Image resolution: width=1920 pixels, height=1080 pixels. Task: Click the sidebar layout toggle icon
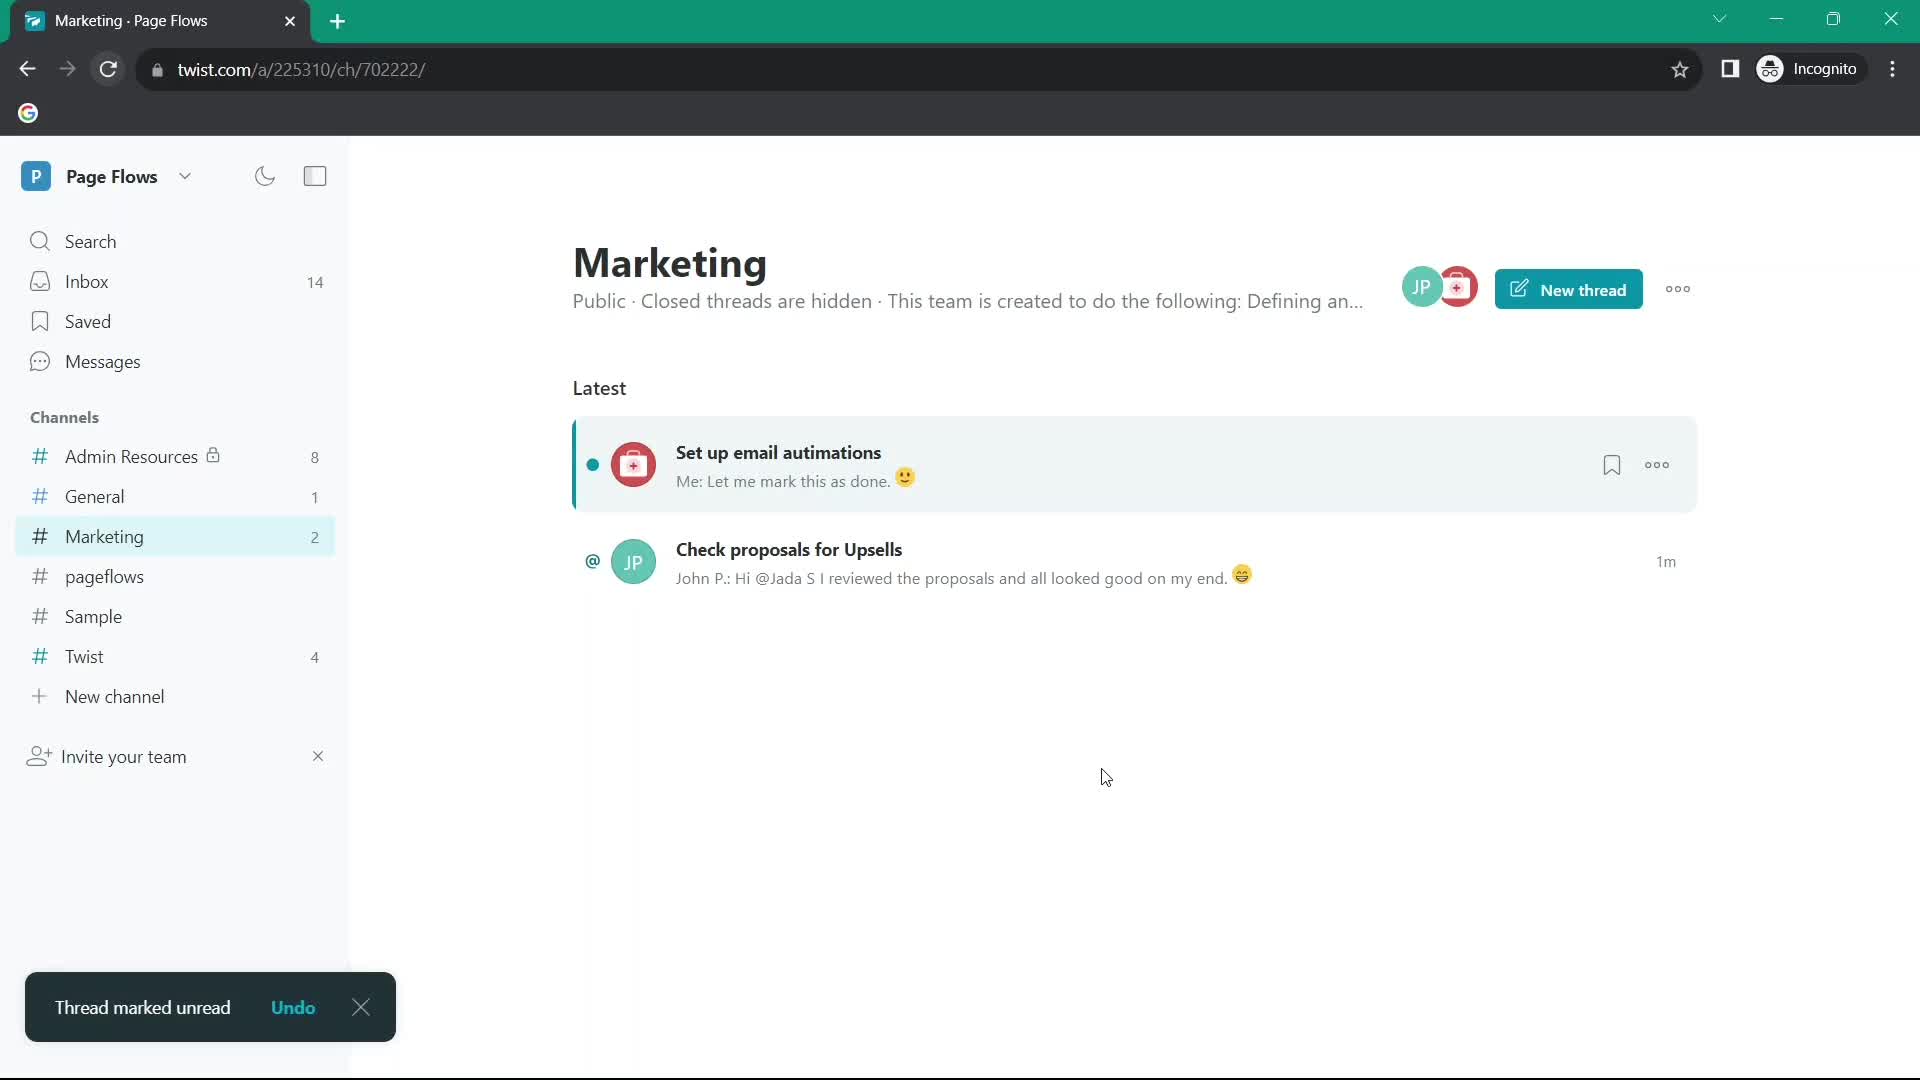point(315,177)
